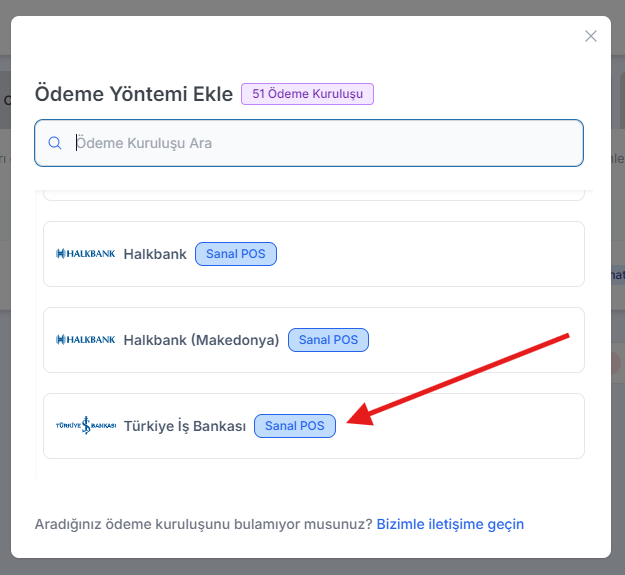This screenshot has width=625, height=575.
Task: Click the magnifier search icon
Action: pos(55,143)
